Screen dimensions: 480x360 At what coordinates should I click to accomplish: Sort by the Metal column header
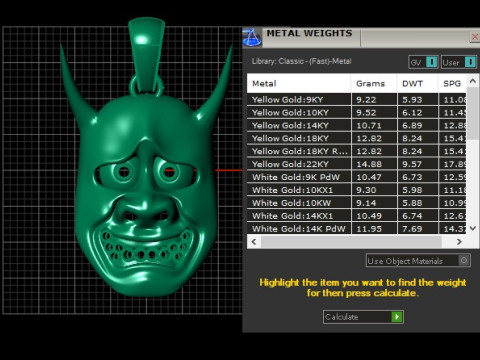click(x=299, y=83)
